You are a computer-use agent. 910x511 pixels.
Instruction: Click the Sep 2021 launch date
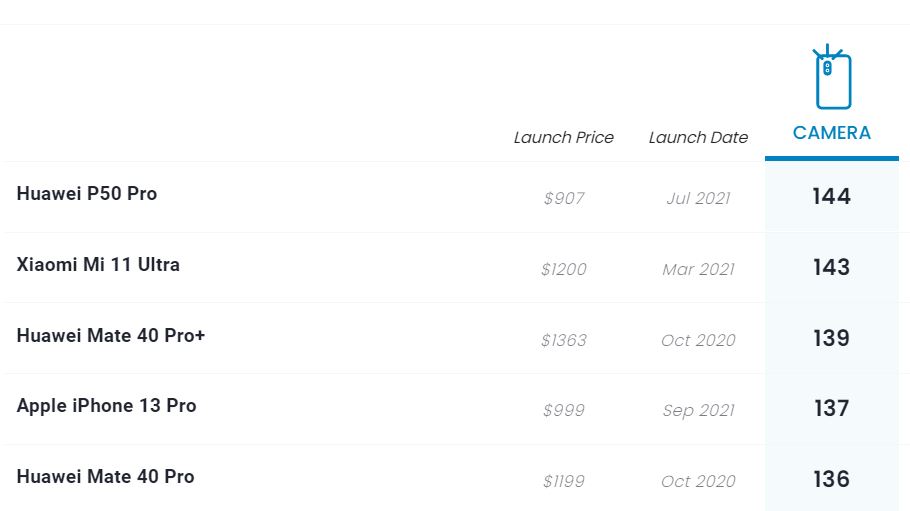(x=698, y=411)
